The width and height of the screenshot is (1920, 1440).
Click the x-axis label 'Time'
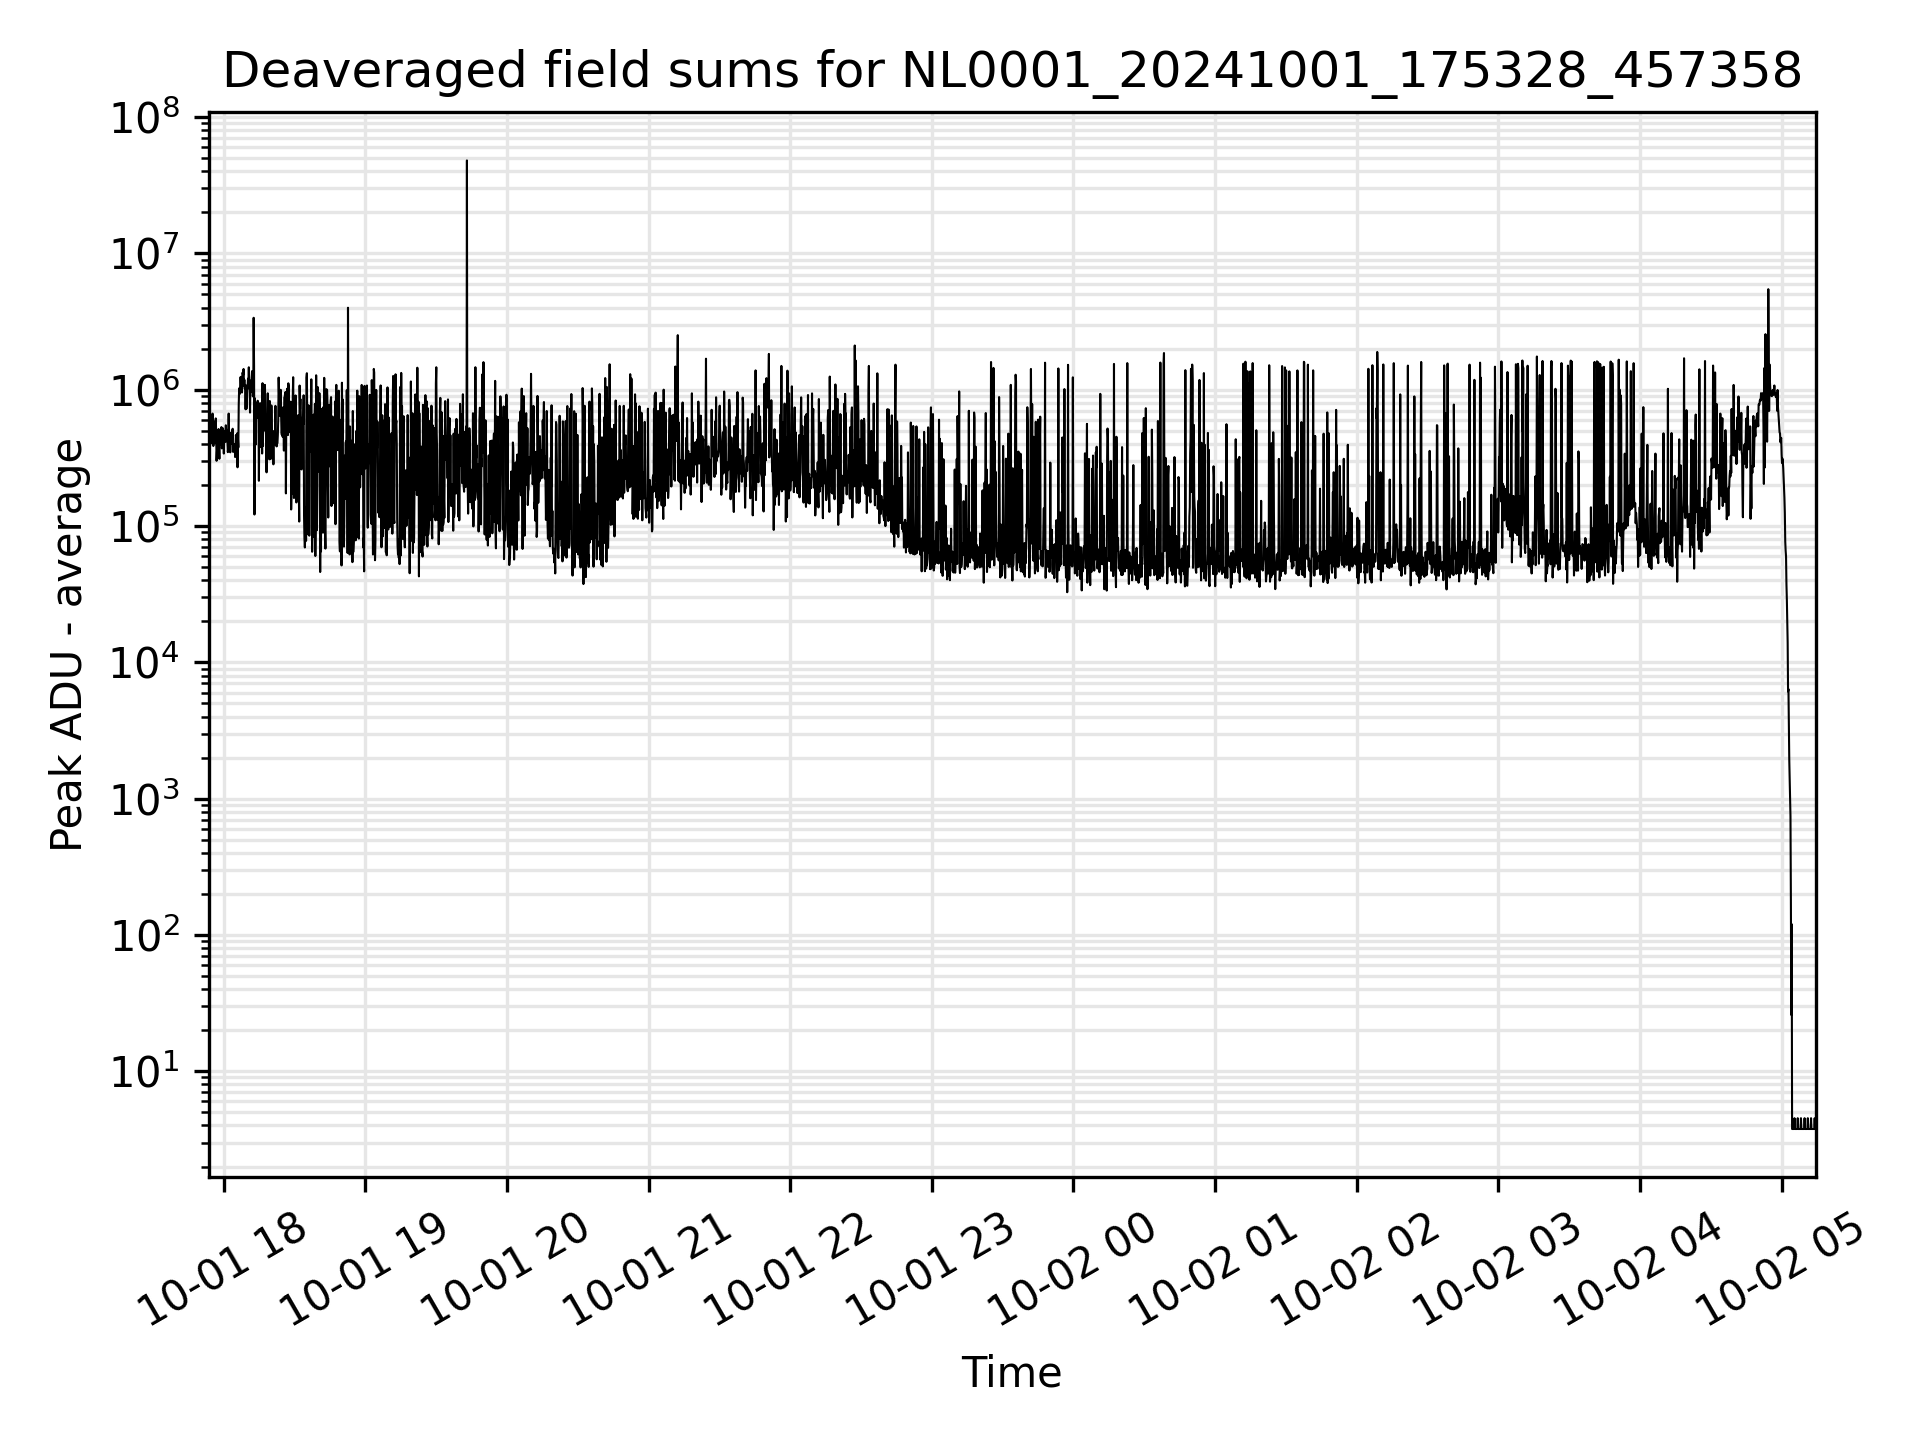[x=1011, y=1373]
